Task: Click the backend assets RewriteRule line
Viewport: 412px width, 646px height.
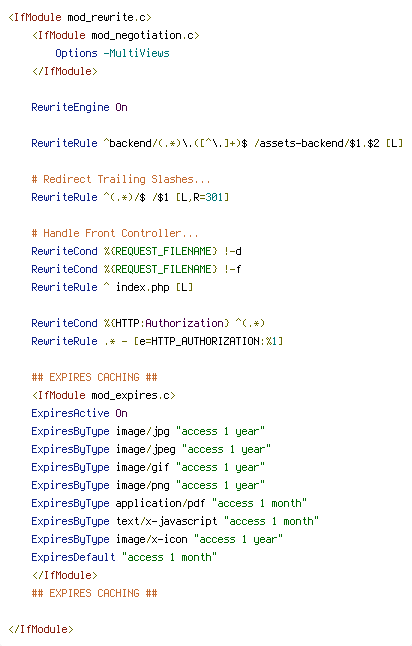Action: tap(217, 143)
